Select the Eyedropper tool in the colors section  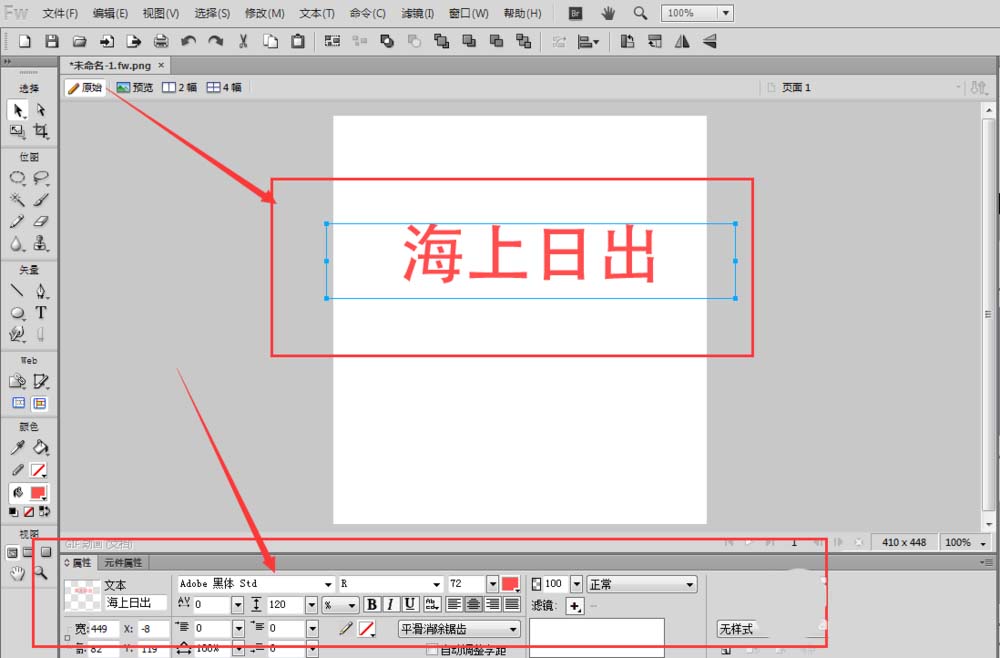tap(17, 447)
